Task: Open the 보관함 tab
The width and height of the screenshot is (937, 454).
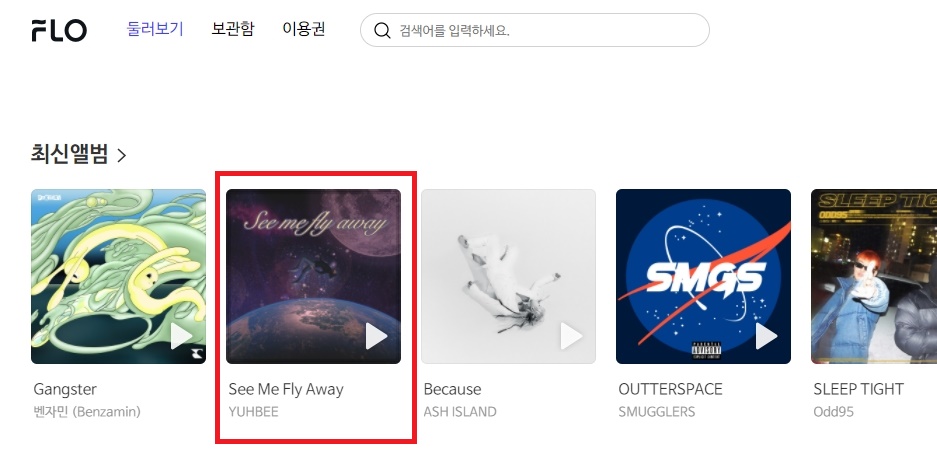Action: [233, 29]
